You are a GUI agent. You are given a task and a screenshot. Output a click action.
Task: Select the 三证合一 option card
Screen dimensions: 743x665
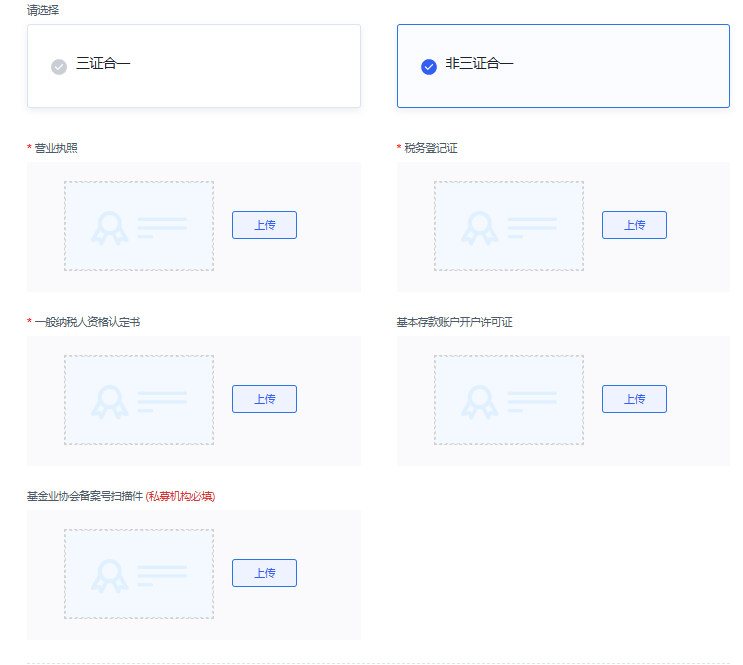pos(194,66)
